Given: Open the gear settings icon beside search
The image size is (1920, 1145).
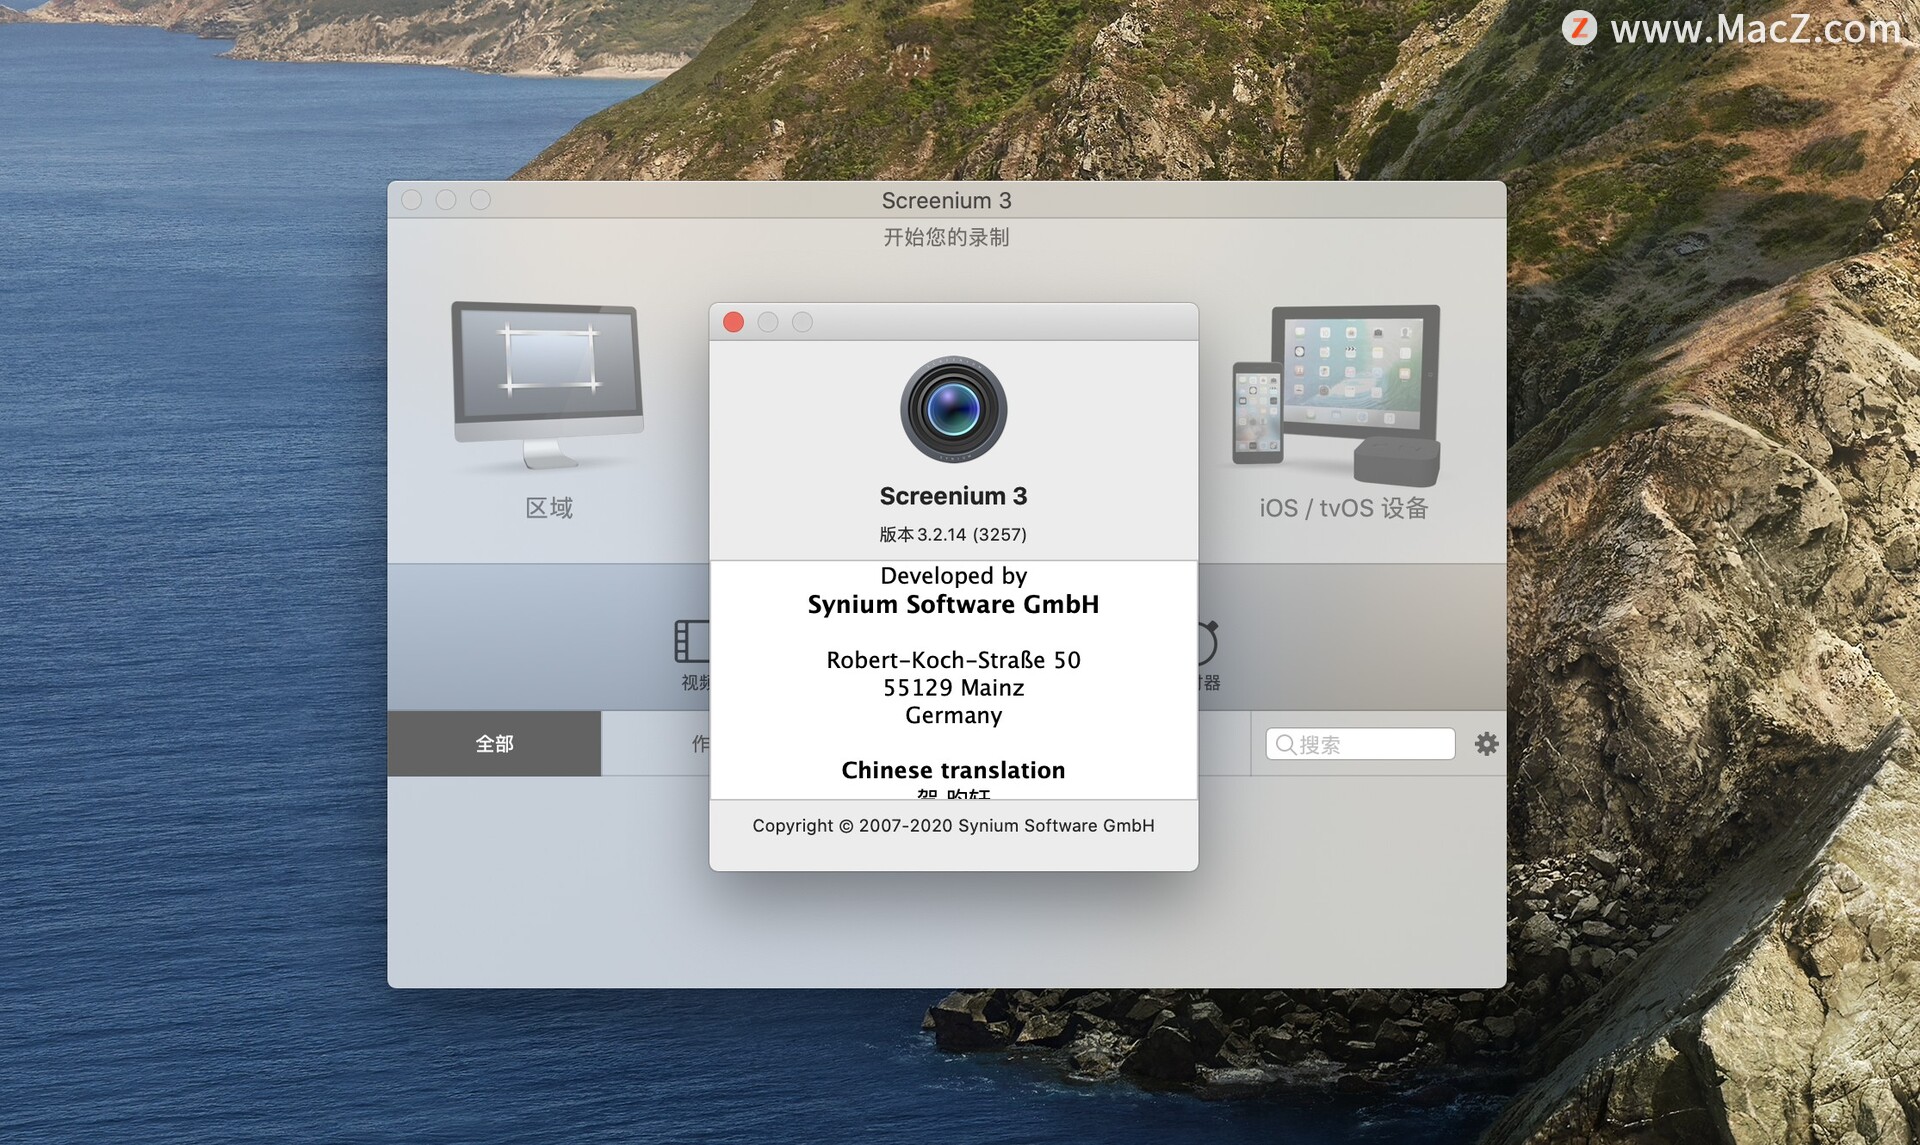Looking at the screenshot, I should pos(1486,744).
